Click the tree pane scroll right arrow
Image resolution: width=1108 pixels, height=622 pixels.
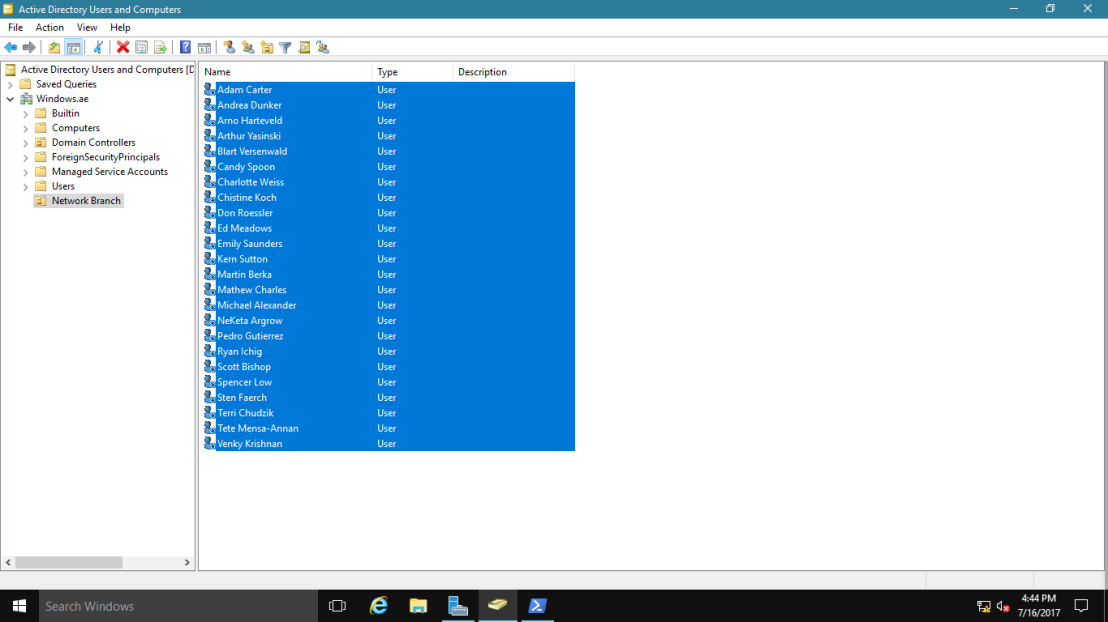pos(187,563)
